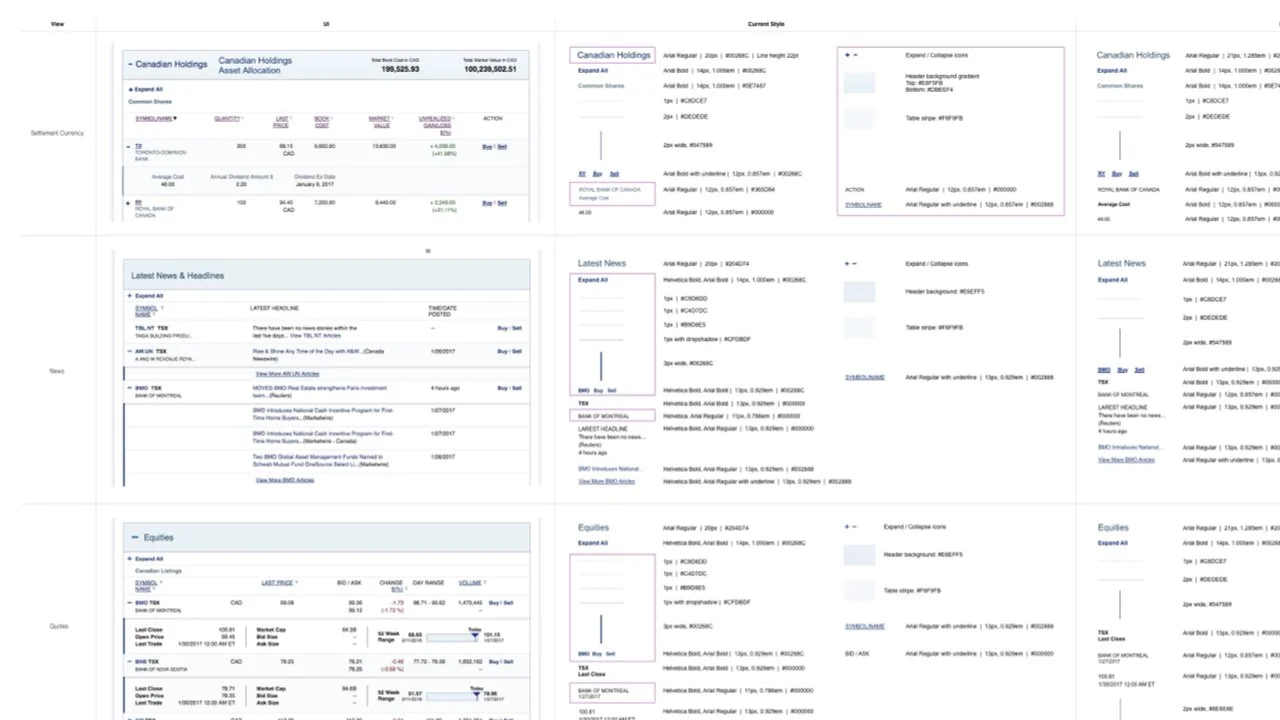The width and height of the screenshot is (1280, 720).
Task: Click Latest News heading in rightmost column
Action: click(x=1122, y=263)
